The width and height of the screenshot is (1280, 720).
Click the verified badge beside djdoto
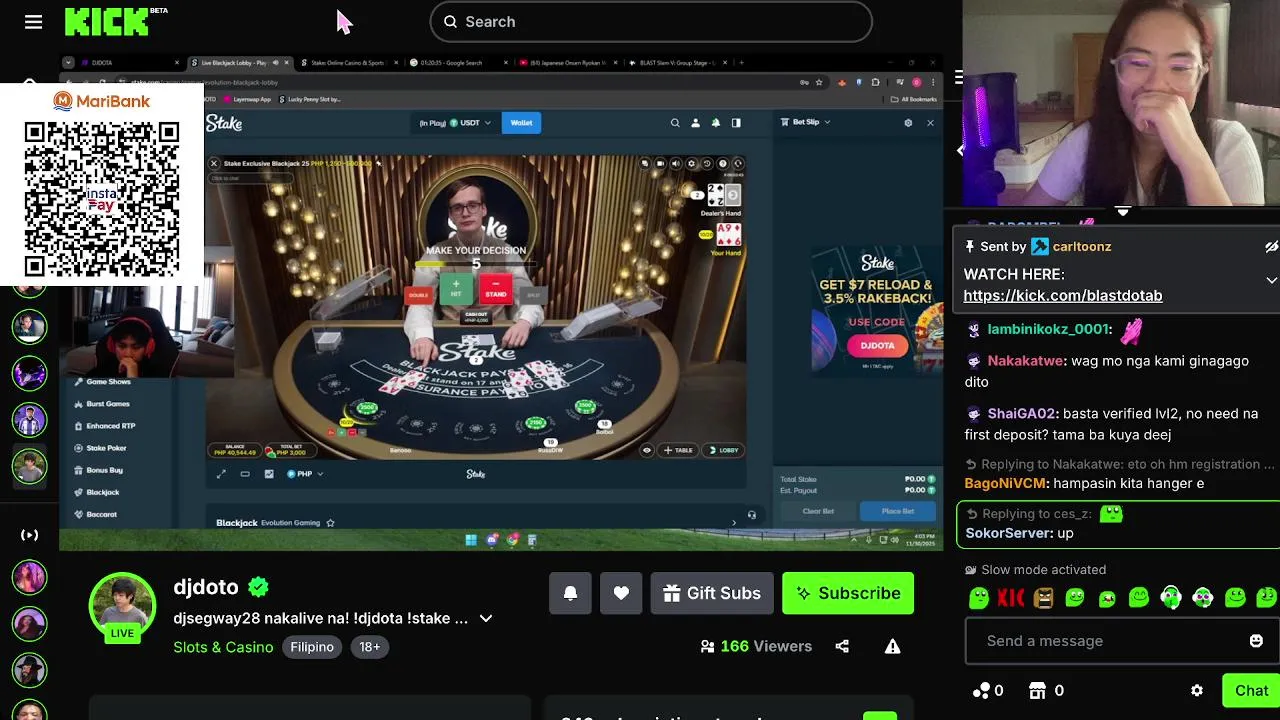click(258, 587)
